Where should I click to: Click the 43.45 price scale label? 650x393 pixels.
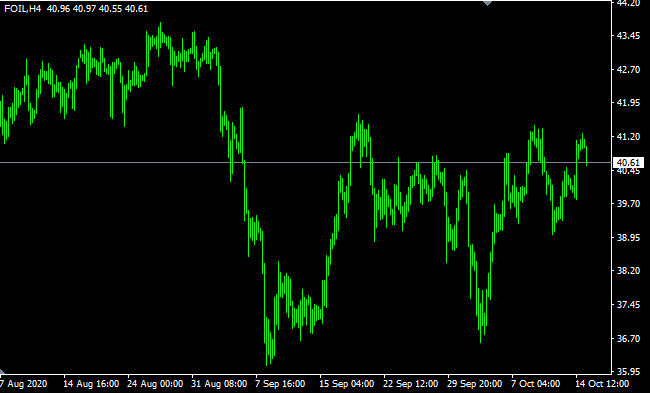tap(628, 36)
